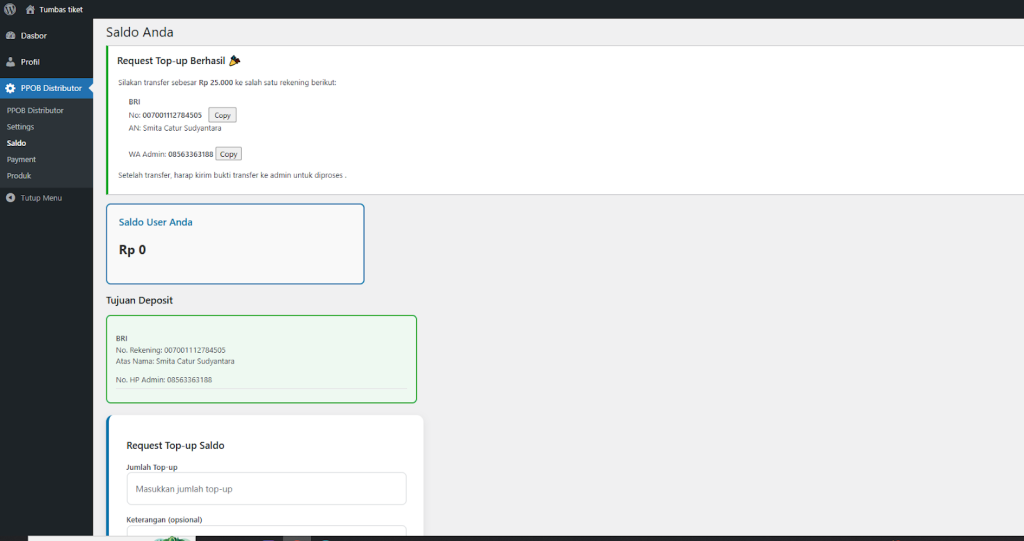Open the Produk submenu page

(x=19, y=175)
